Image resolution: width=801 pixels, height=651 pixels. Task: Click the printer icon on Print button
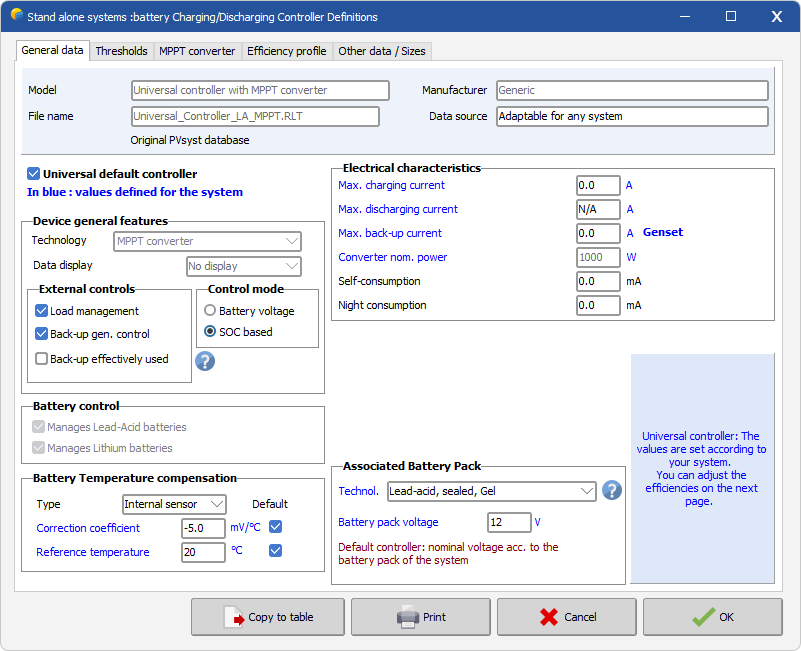pyautogui.click(x=408, y=617)
